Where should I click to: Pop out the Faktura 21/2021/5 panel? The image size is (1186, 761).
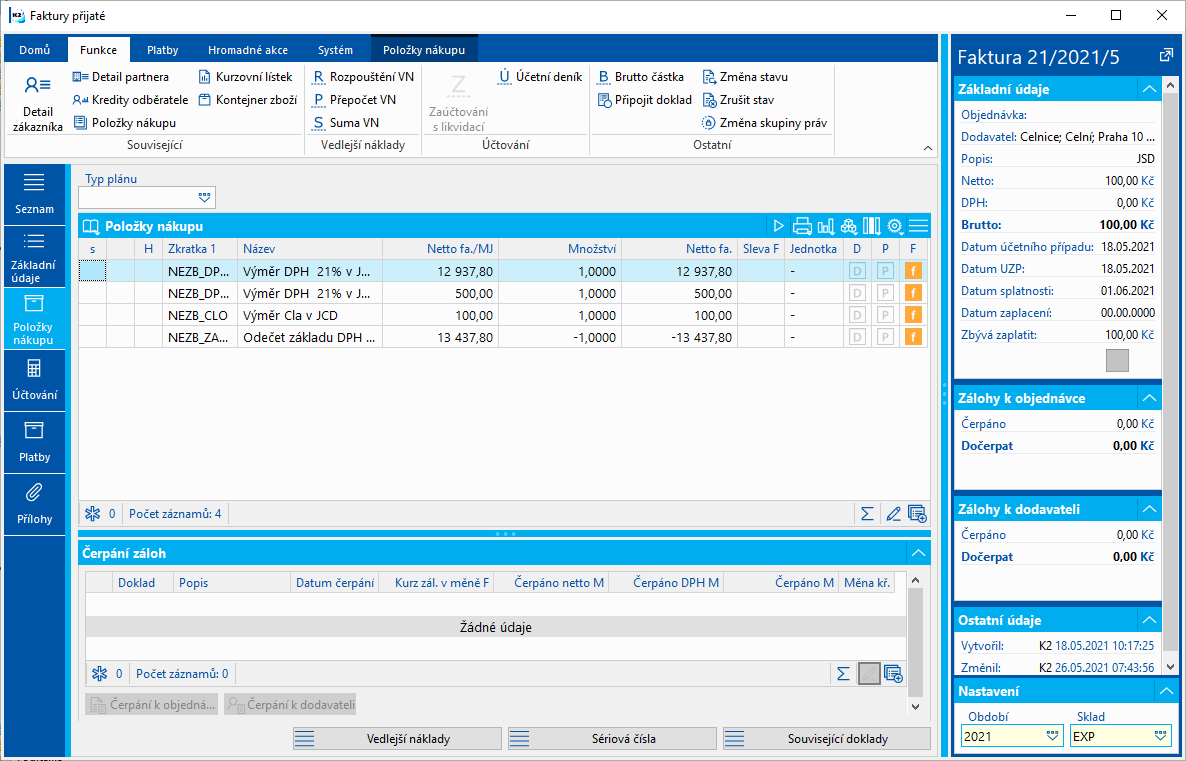click(1166, 56)
